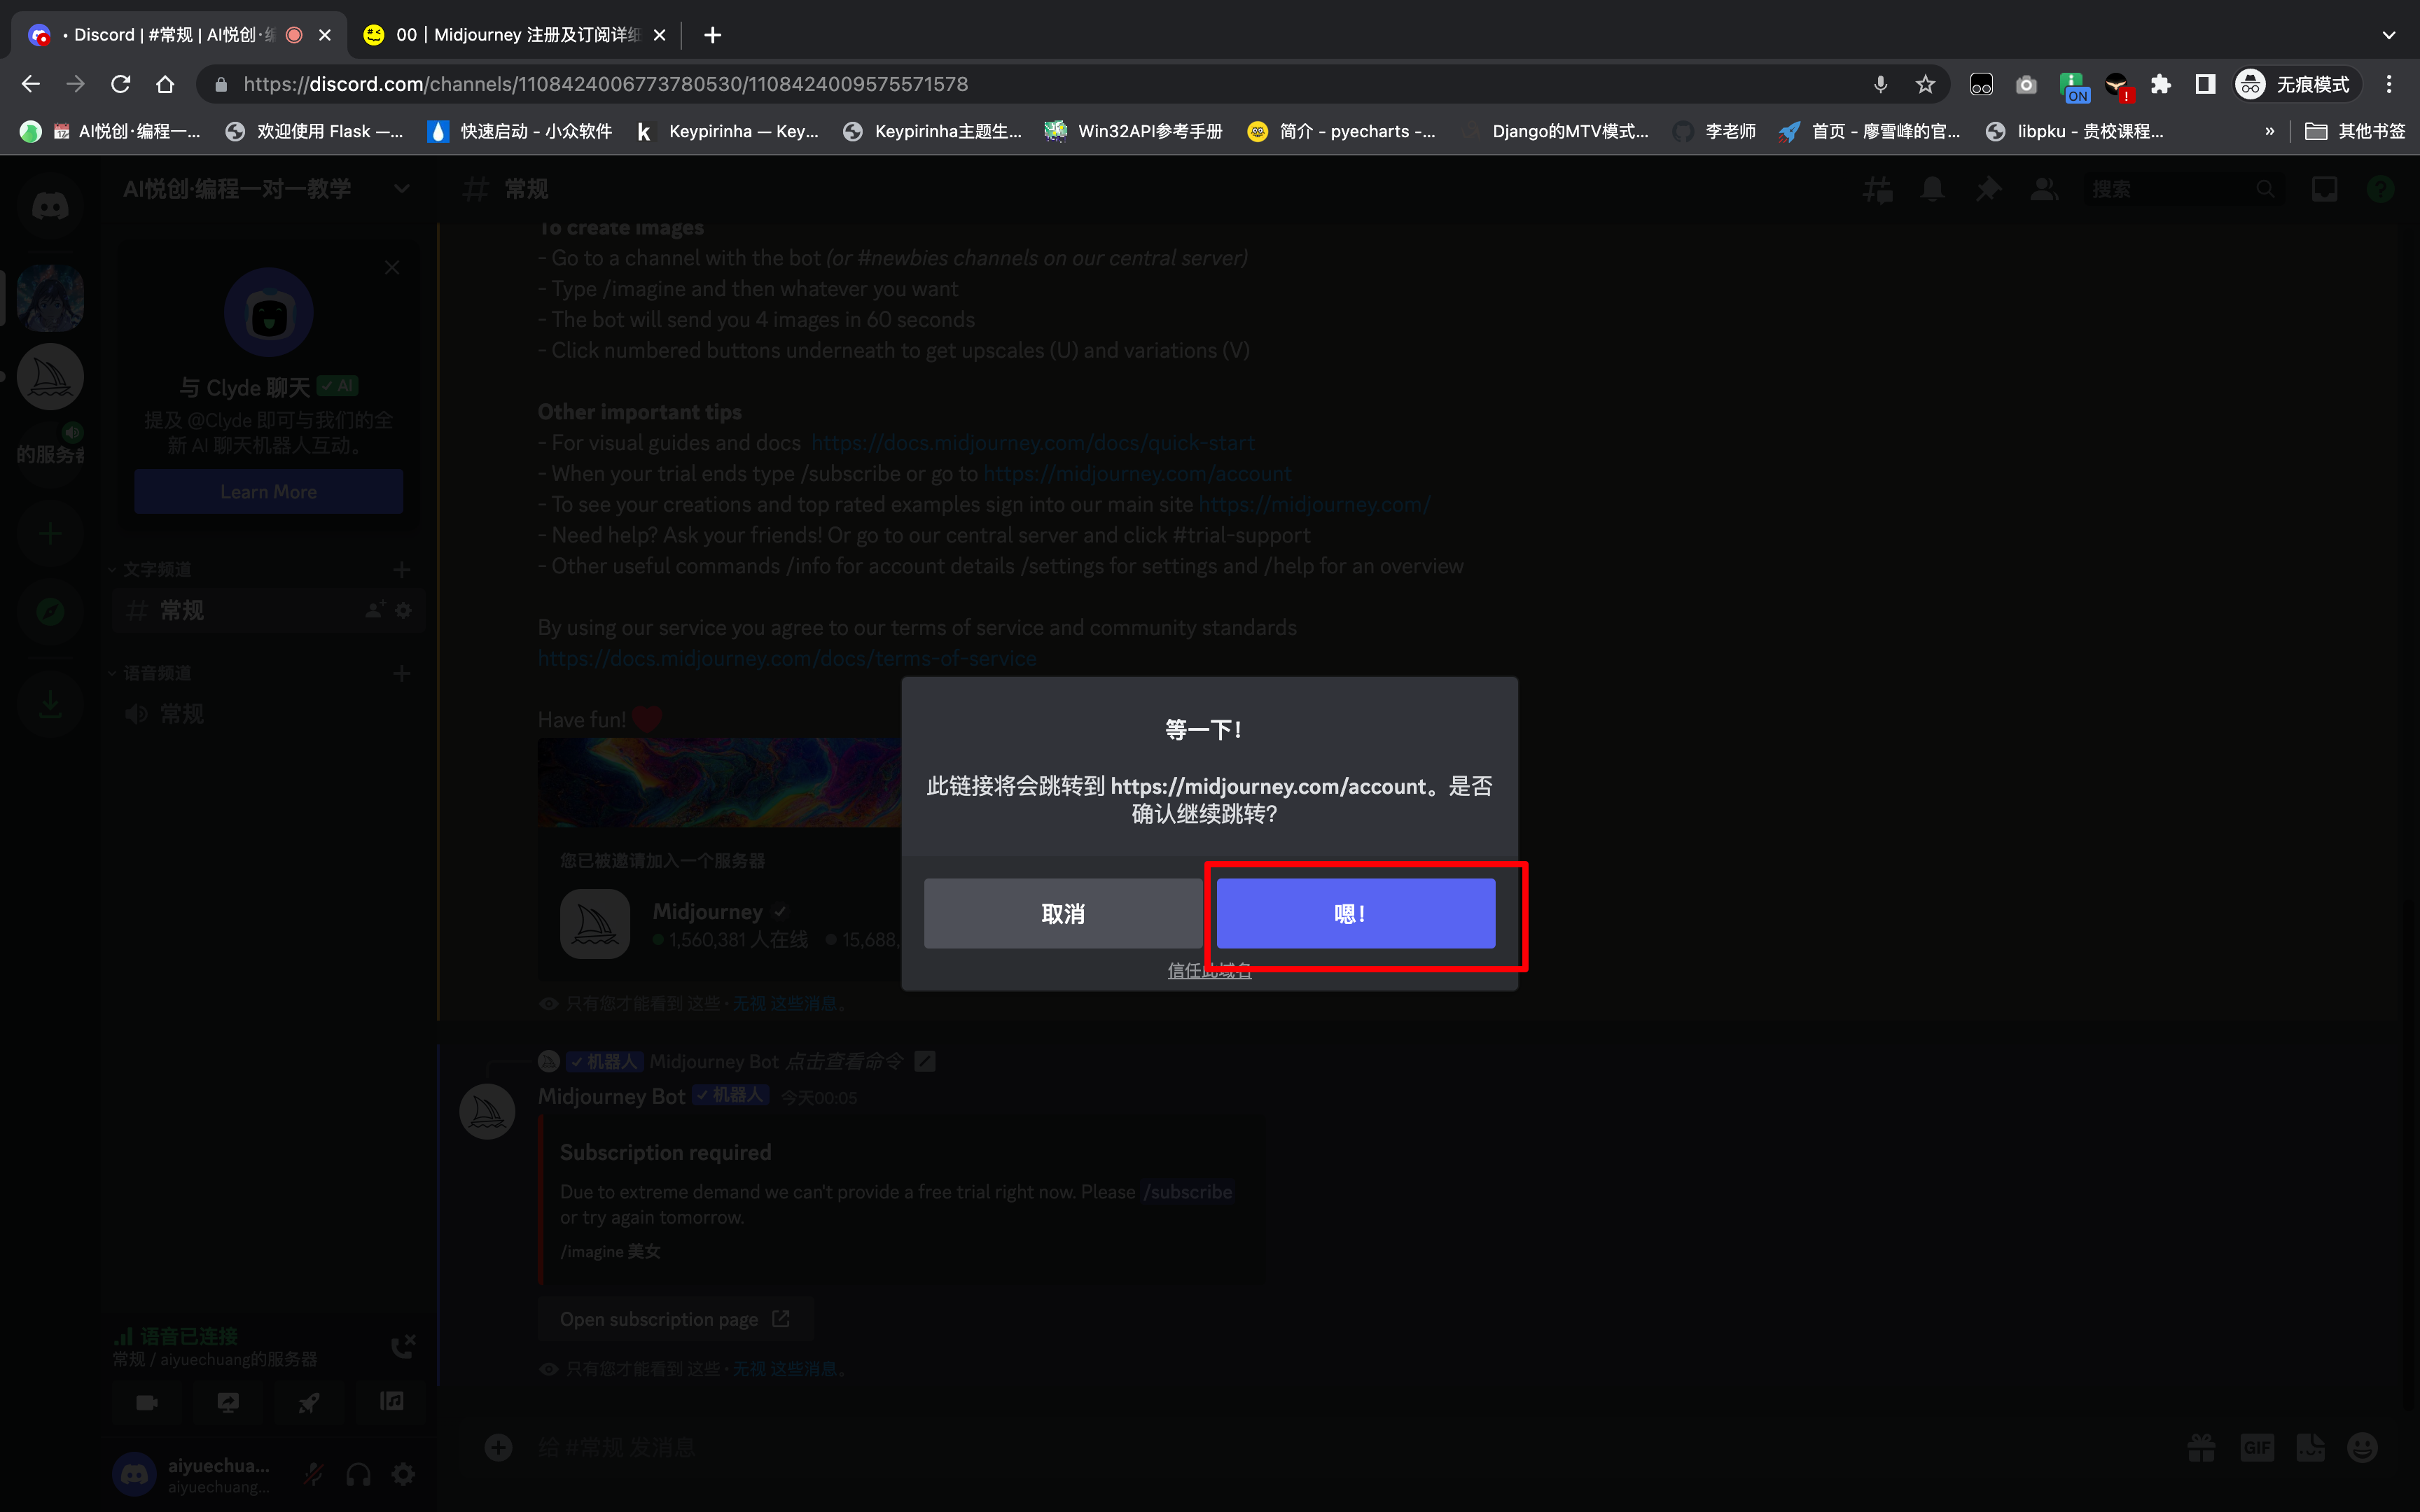Toggle deafen headphones in user panel
This screenshot has height=1512, width=2420.
358,1474
